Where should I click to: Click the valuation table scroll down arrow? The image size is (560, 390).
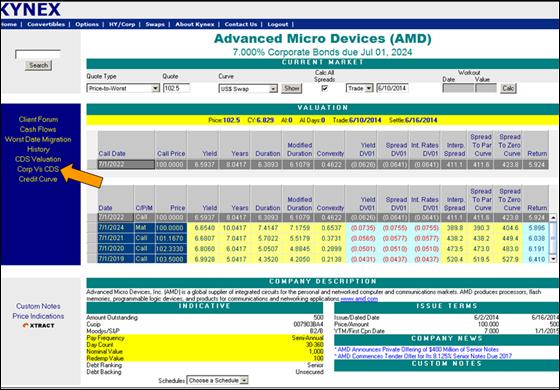point(553,259)
